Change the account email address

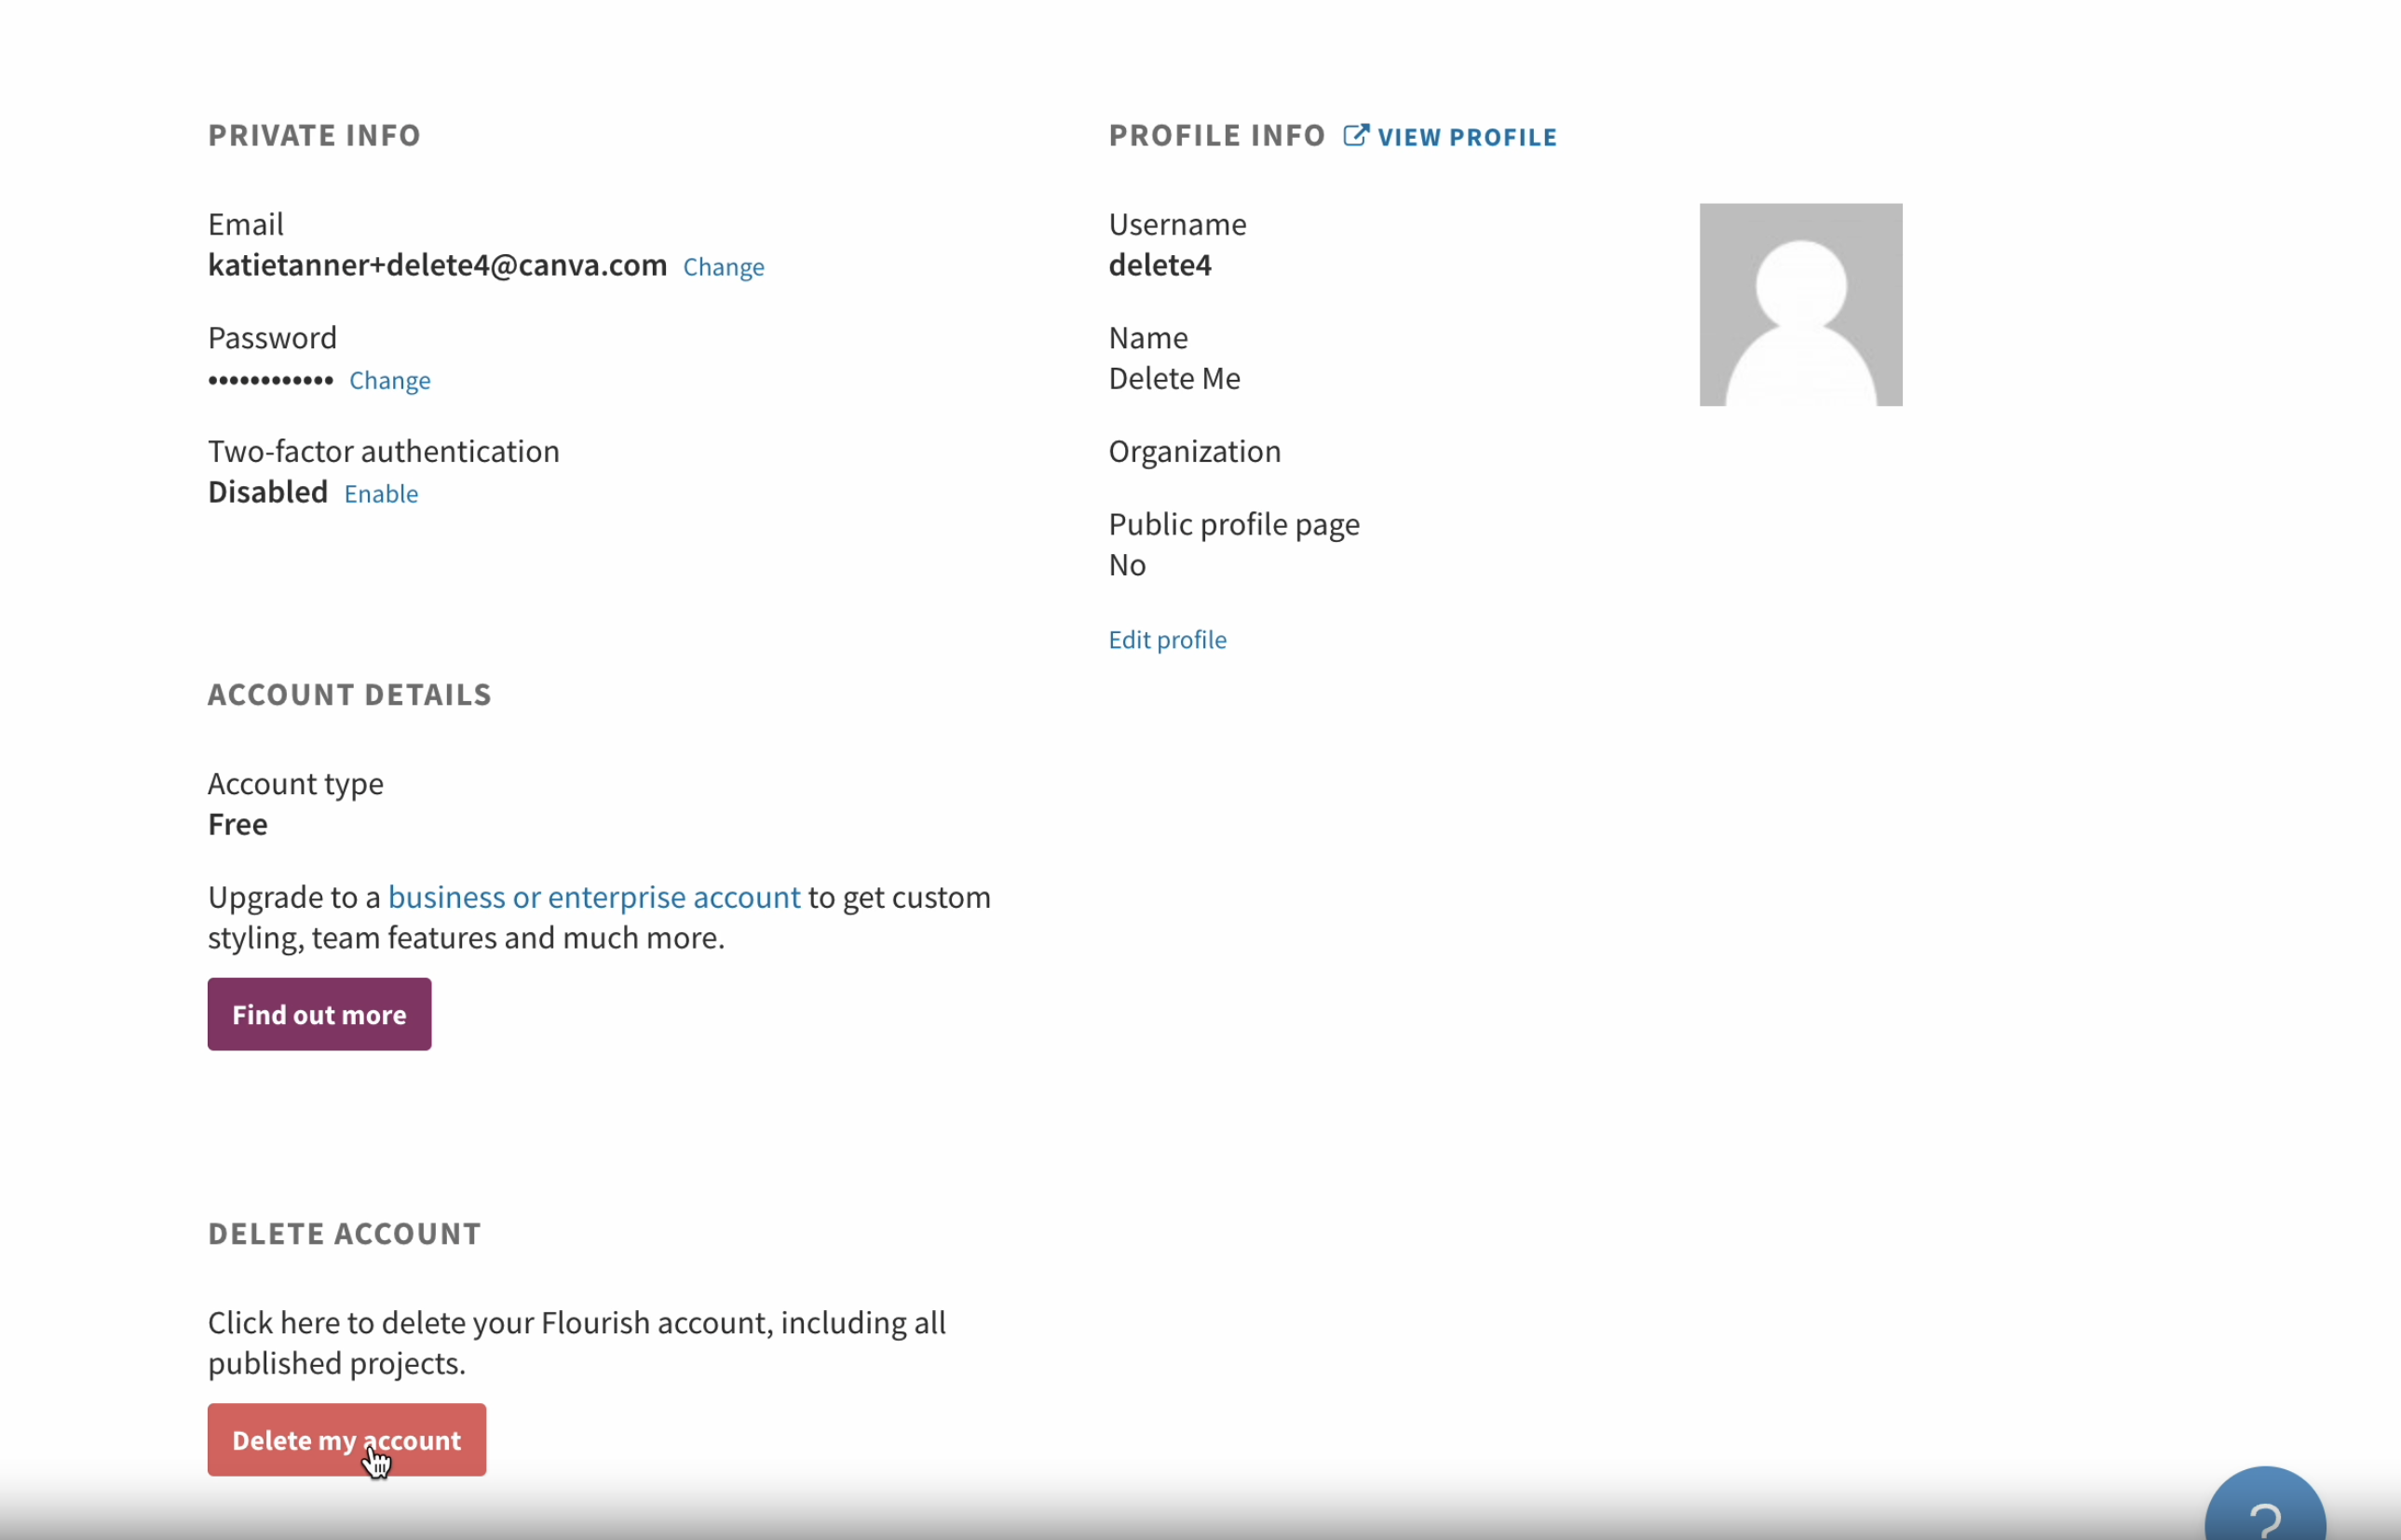723,267
